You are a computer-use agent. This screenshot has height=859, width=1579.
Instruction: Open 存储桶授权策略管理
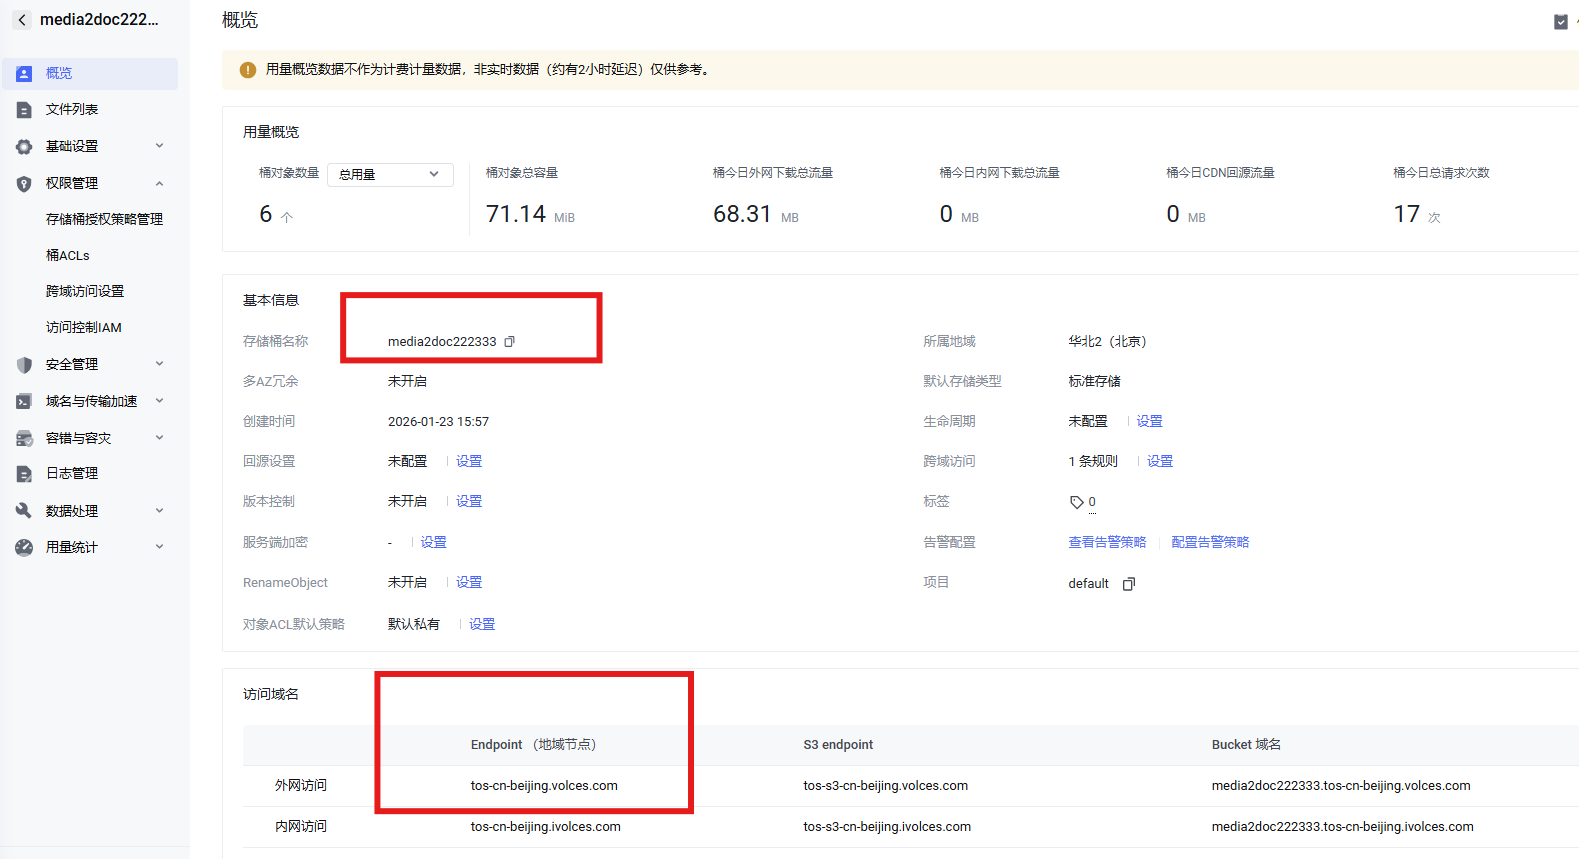coord(104,219)
